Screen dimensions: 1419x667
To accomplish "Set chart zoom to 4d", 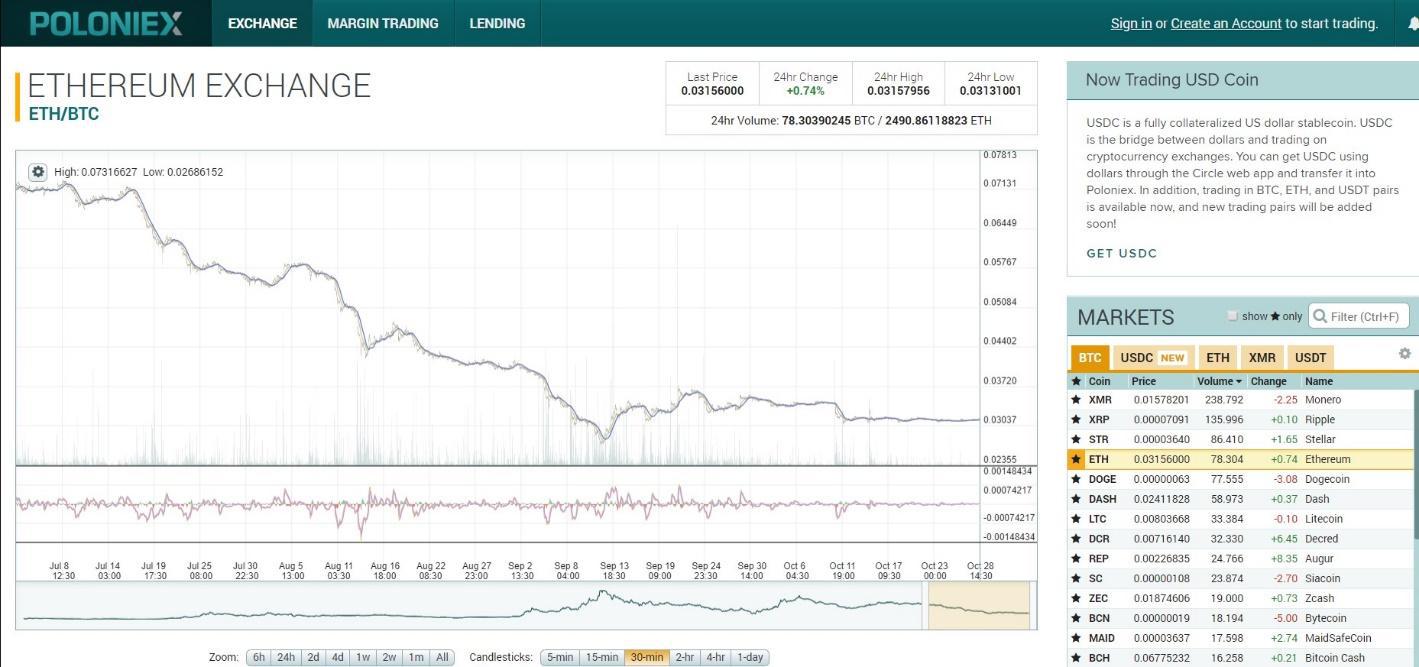I will coord(338,657).
